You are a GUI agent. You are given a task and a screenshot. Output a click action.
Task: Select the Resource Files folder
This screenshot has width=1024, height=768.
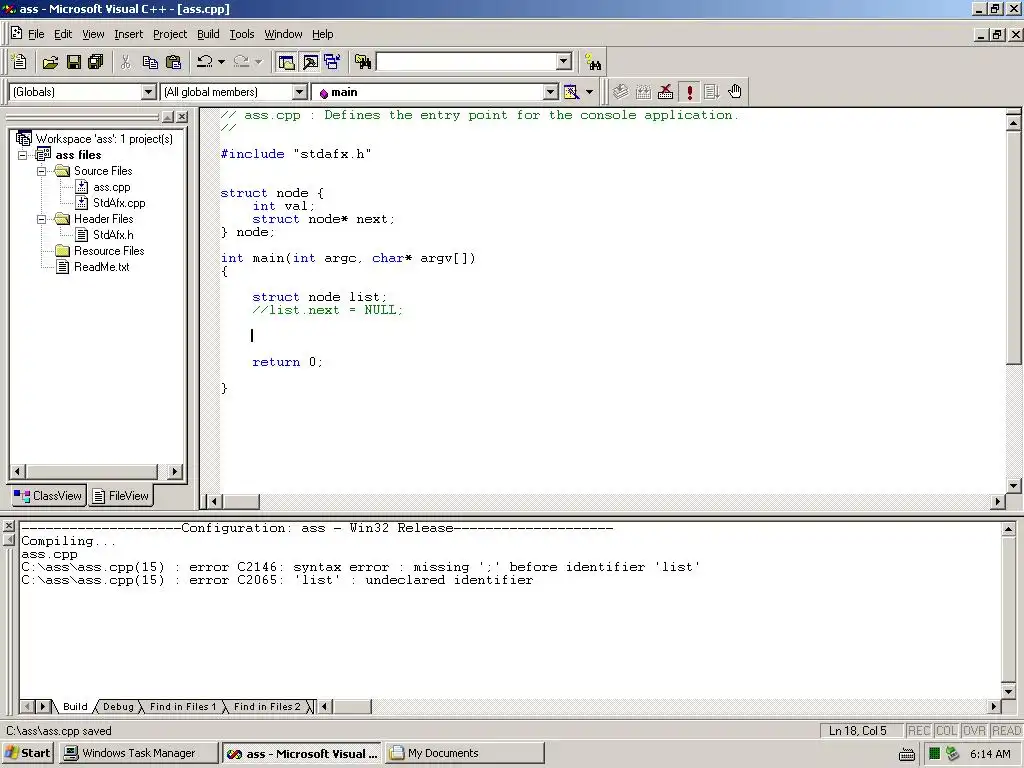point(109,251)
